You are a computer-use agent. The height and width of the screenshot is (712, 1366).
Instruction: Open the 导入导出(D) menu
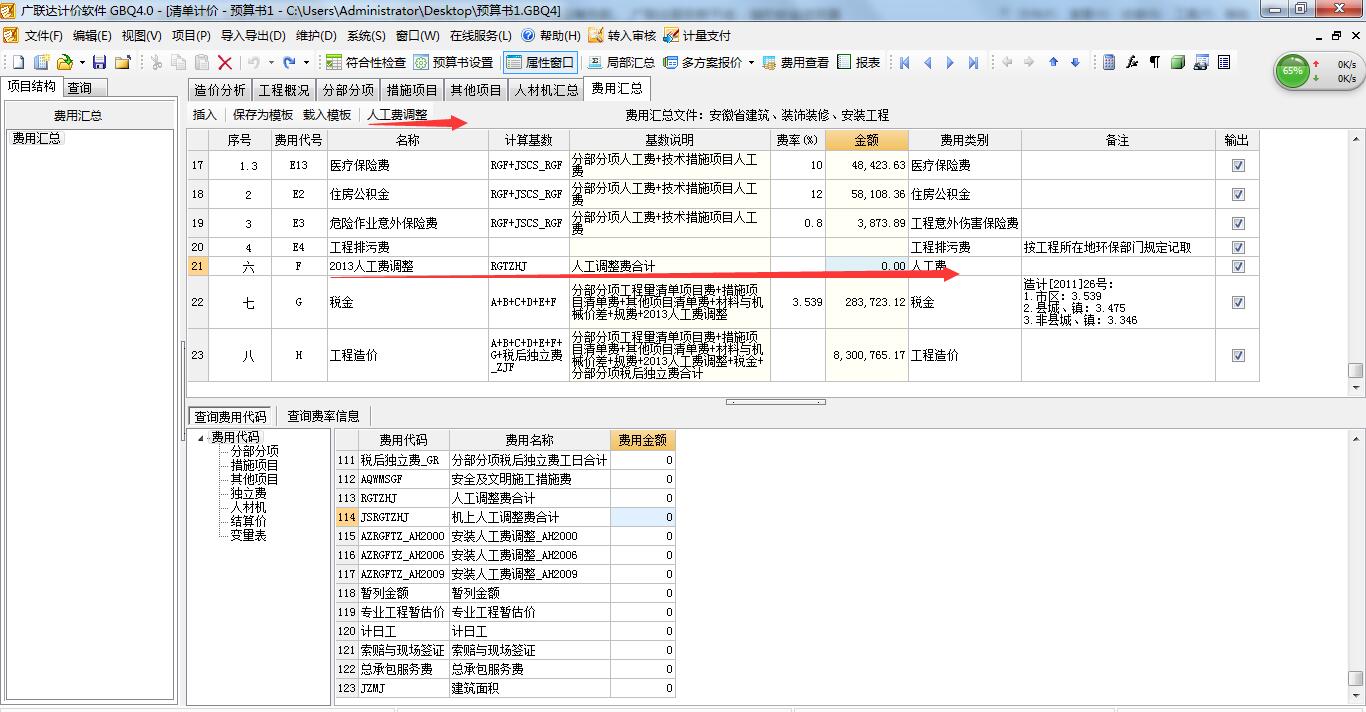click(253, 35)
